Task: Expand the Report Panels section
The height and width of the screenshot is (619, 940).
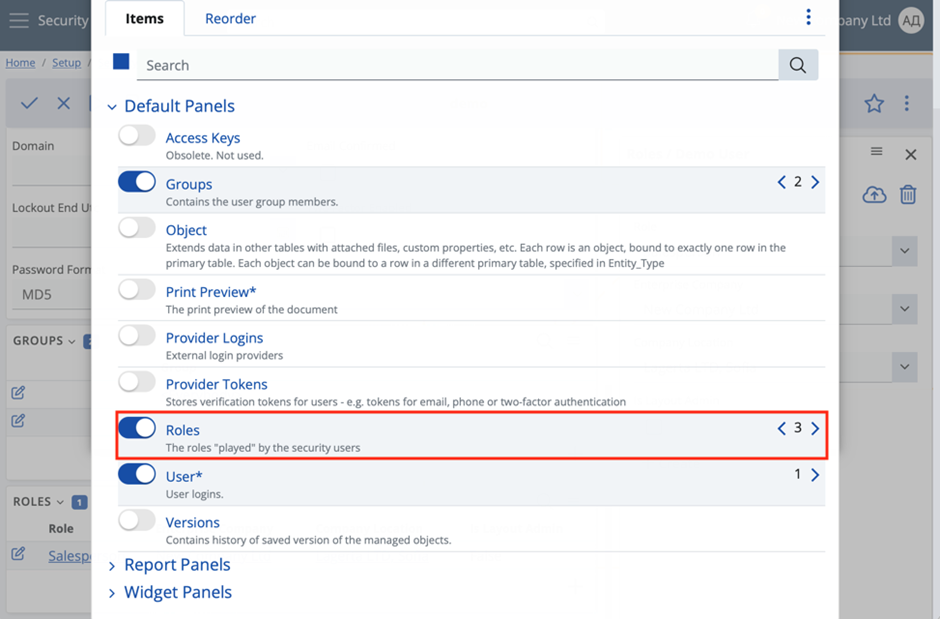Action: tap(112, 566)
